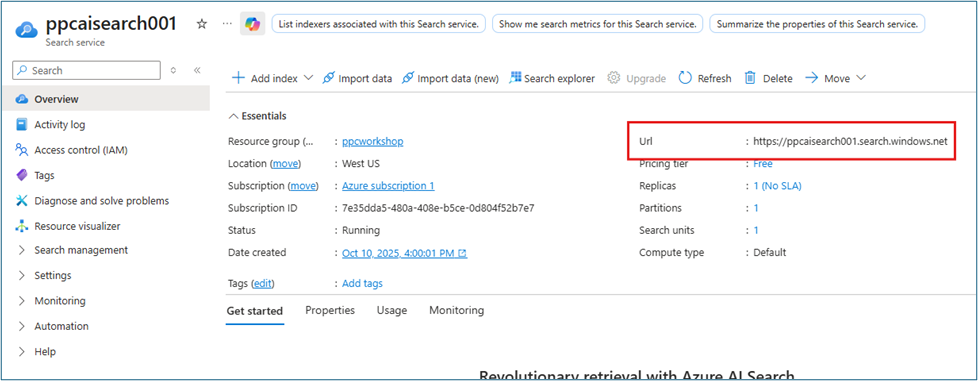Viewport: 978px width, 381px height.
Task: Click into the sidebar Search input field
Action: (87, 70)
